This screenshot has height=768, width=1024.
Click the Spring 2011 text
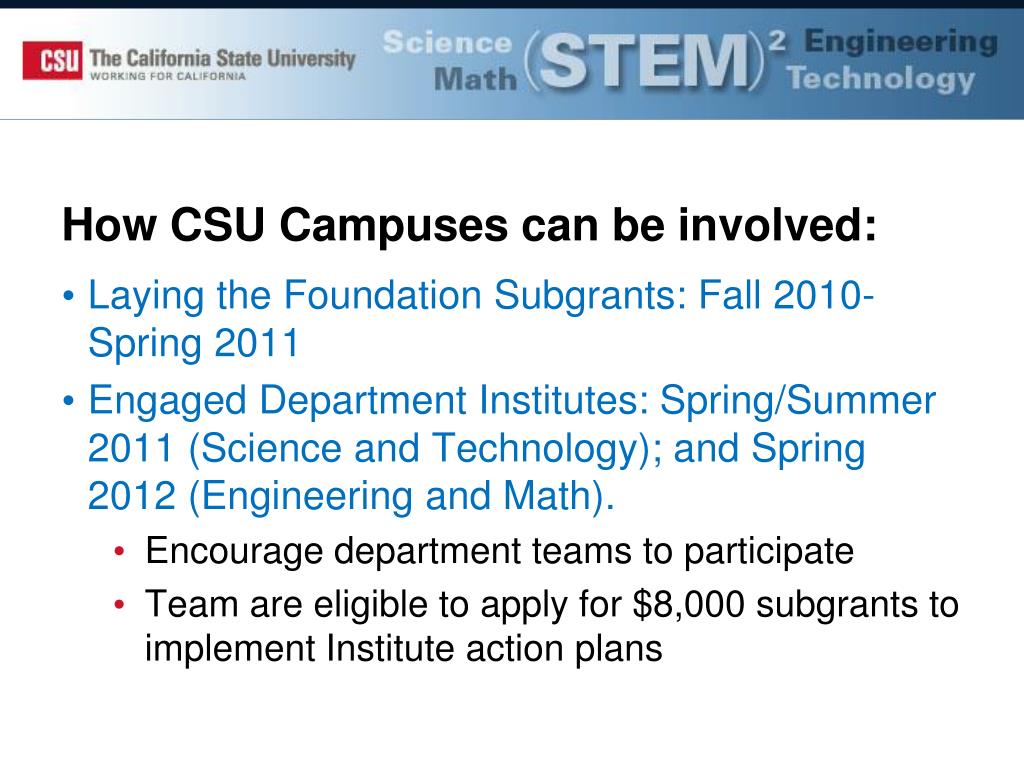[193, 344]
